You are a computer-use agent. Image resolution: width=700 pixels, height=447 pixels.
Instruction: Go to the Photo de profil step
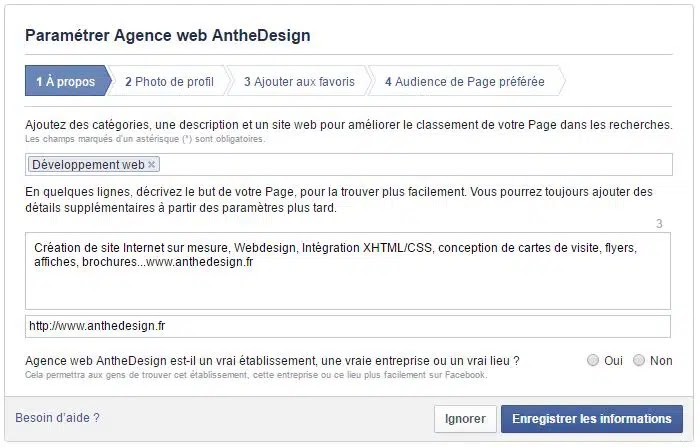click(x=166, y=82)
